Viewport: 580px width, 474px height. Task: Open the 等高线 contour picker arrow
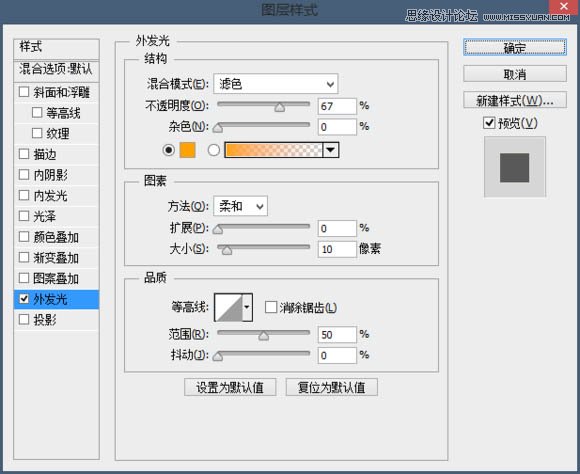(x=247, y=307)
